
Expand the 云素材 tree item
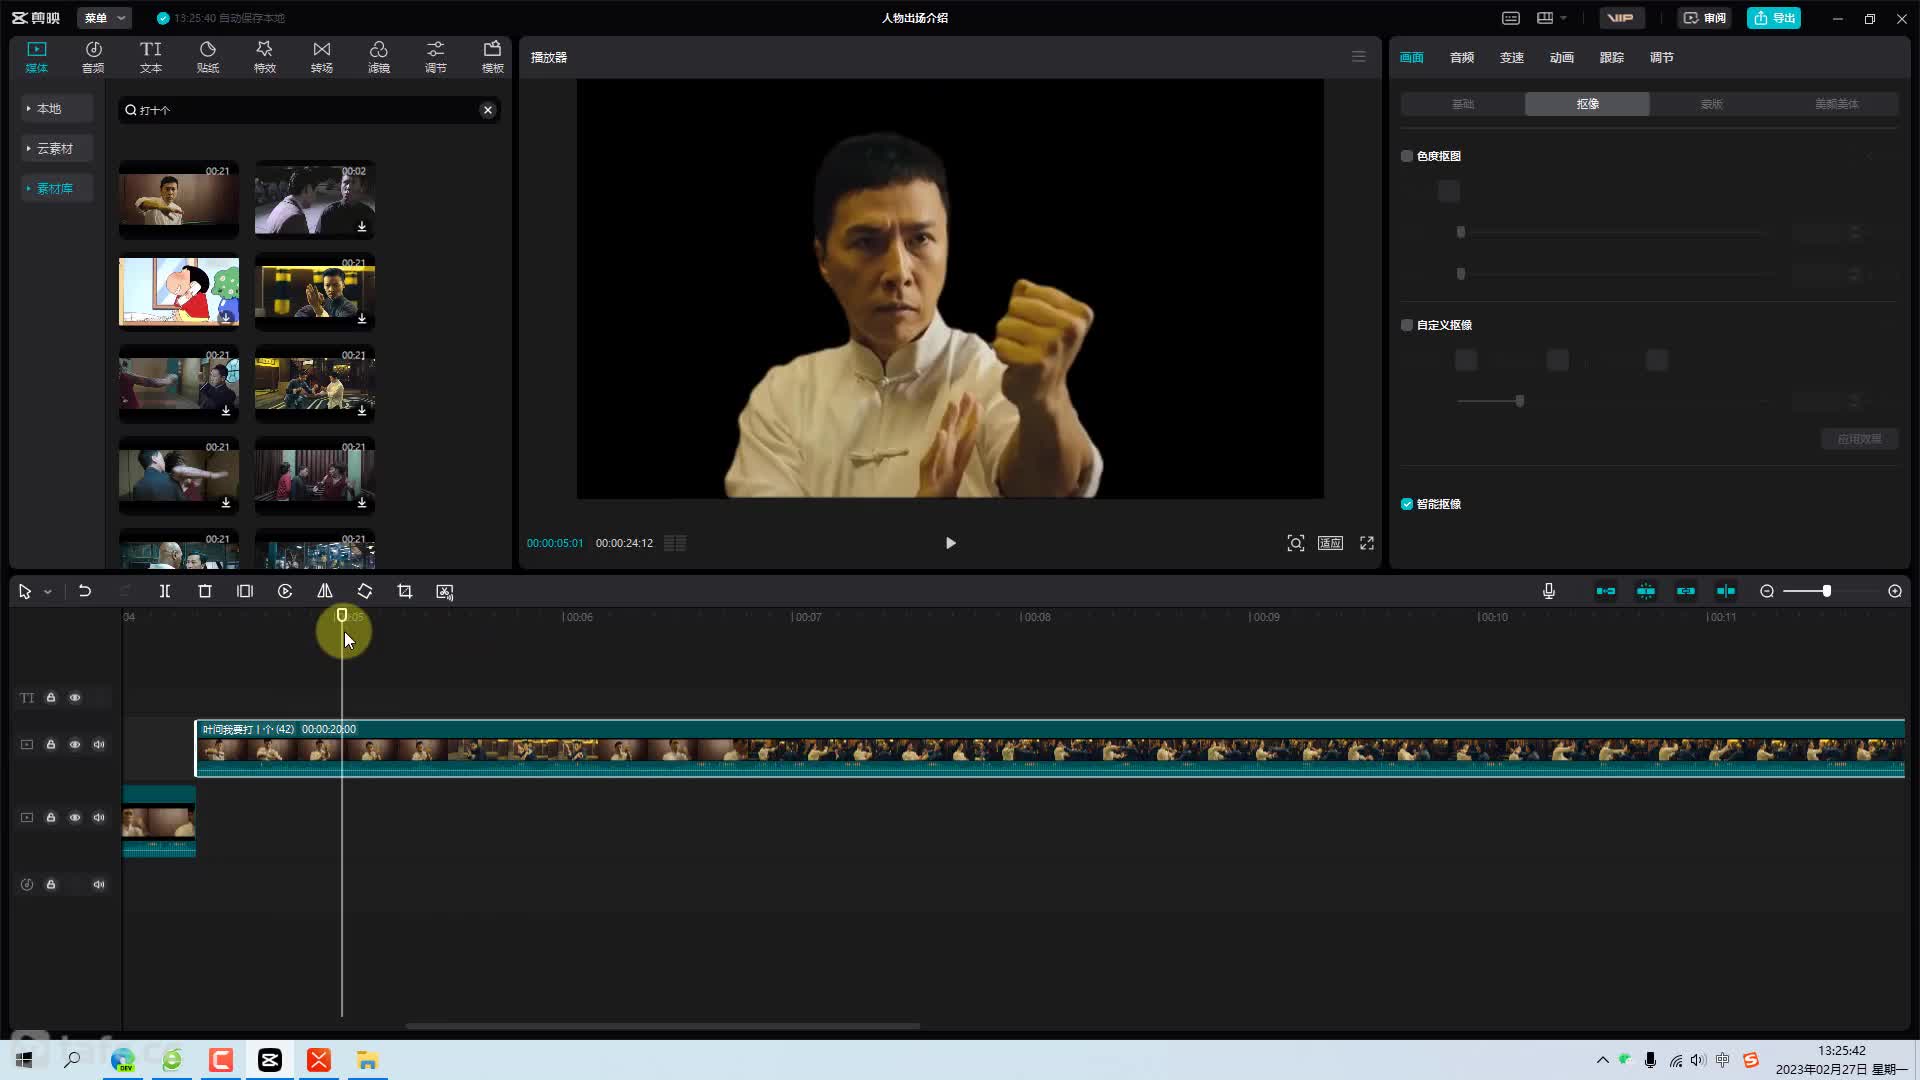(x=57, y=148)
